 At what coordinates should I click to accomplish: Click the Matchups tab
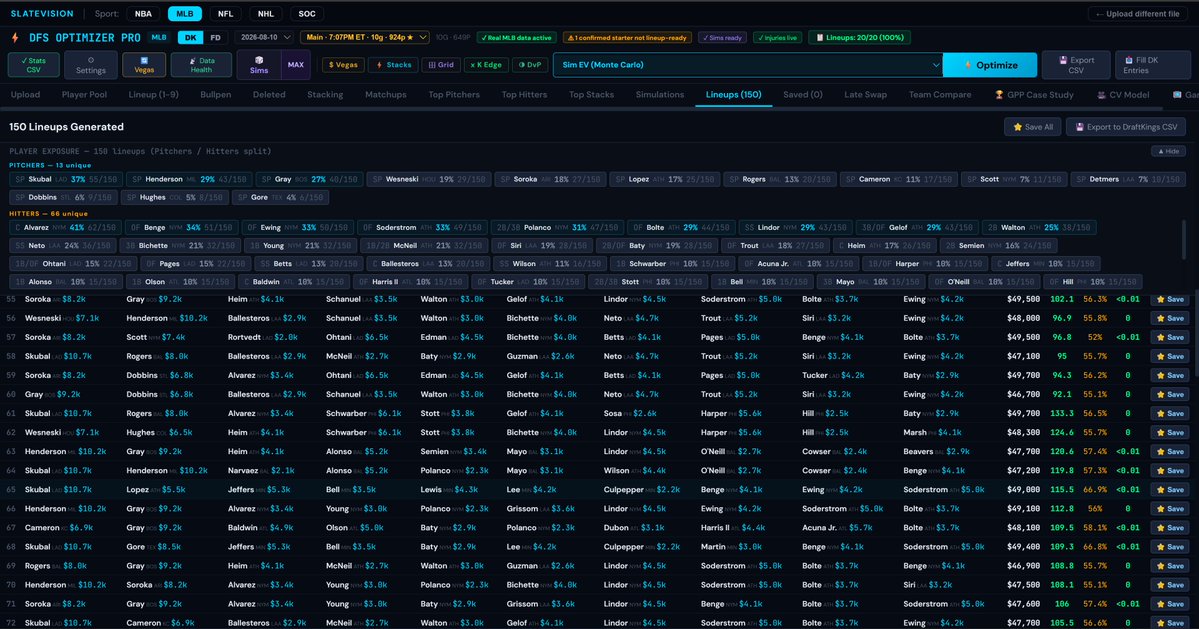pos(385,95)
